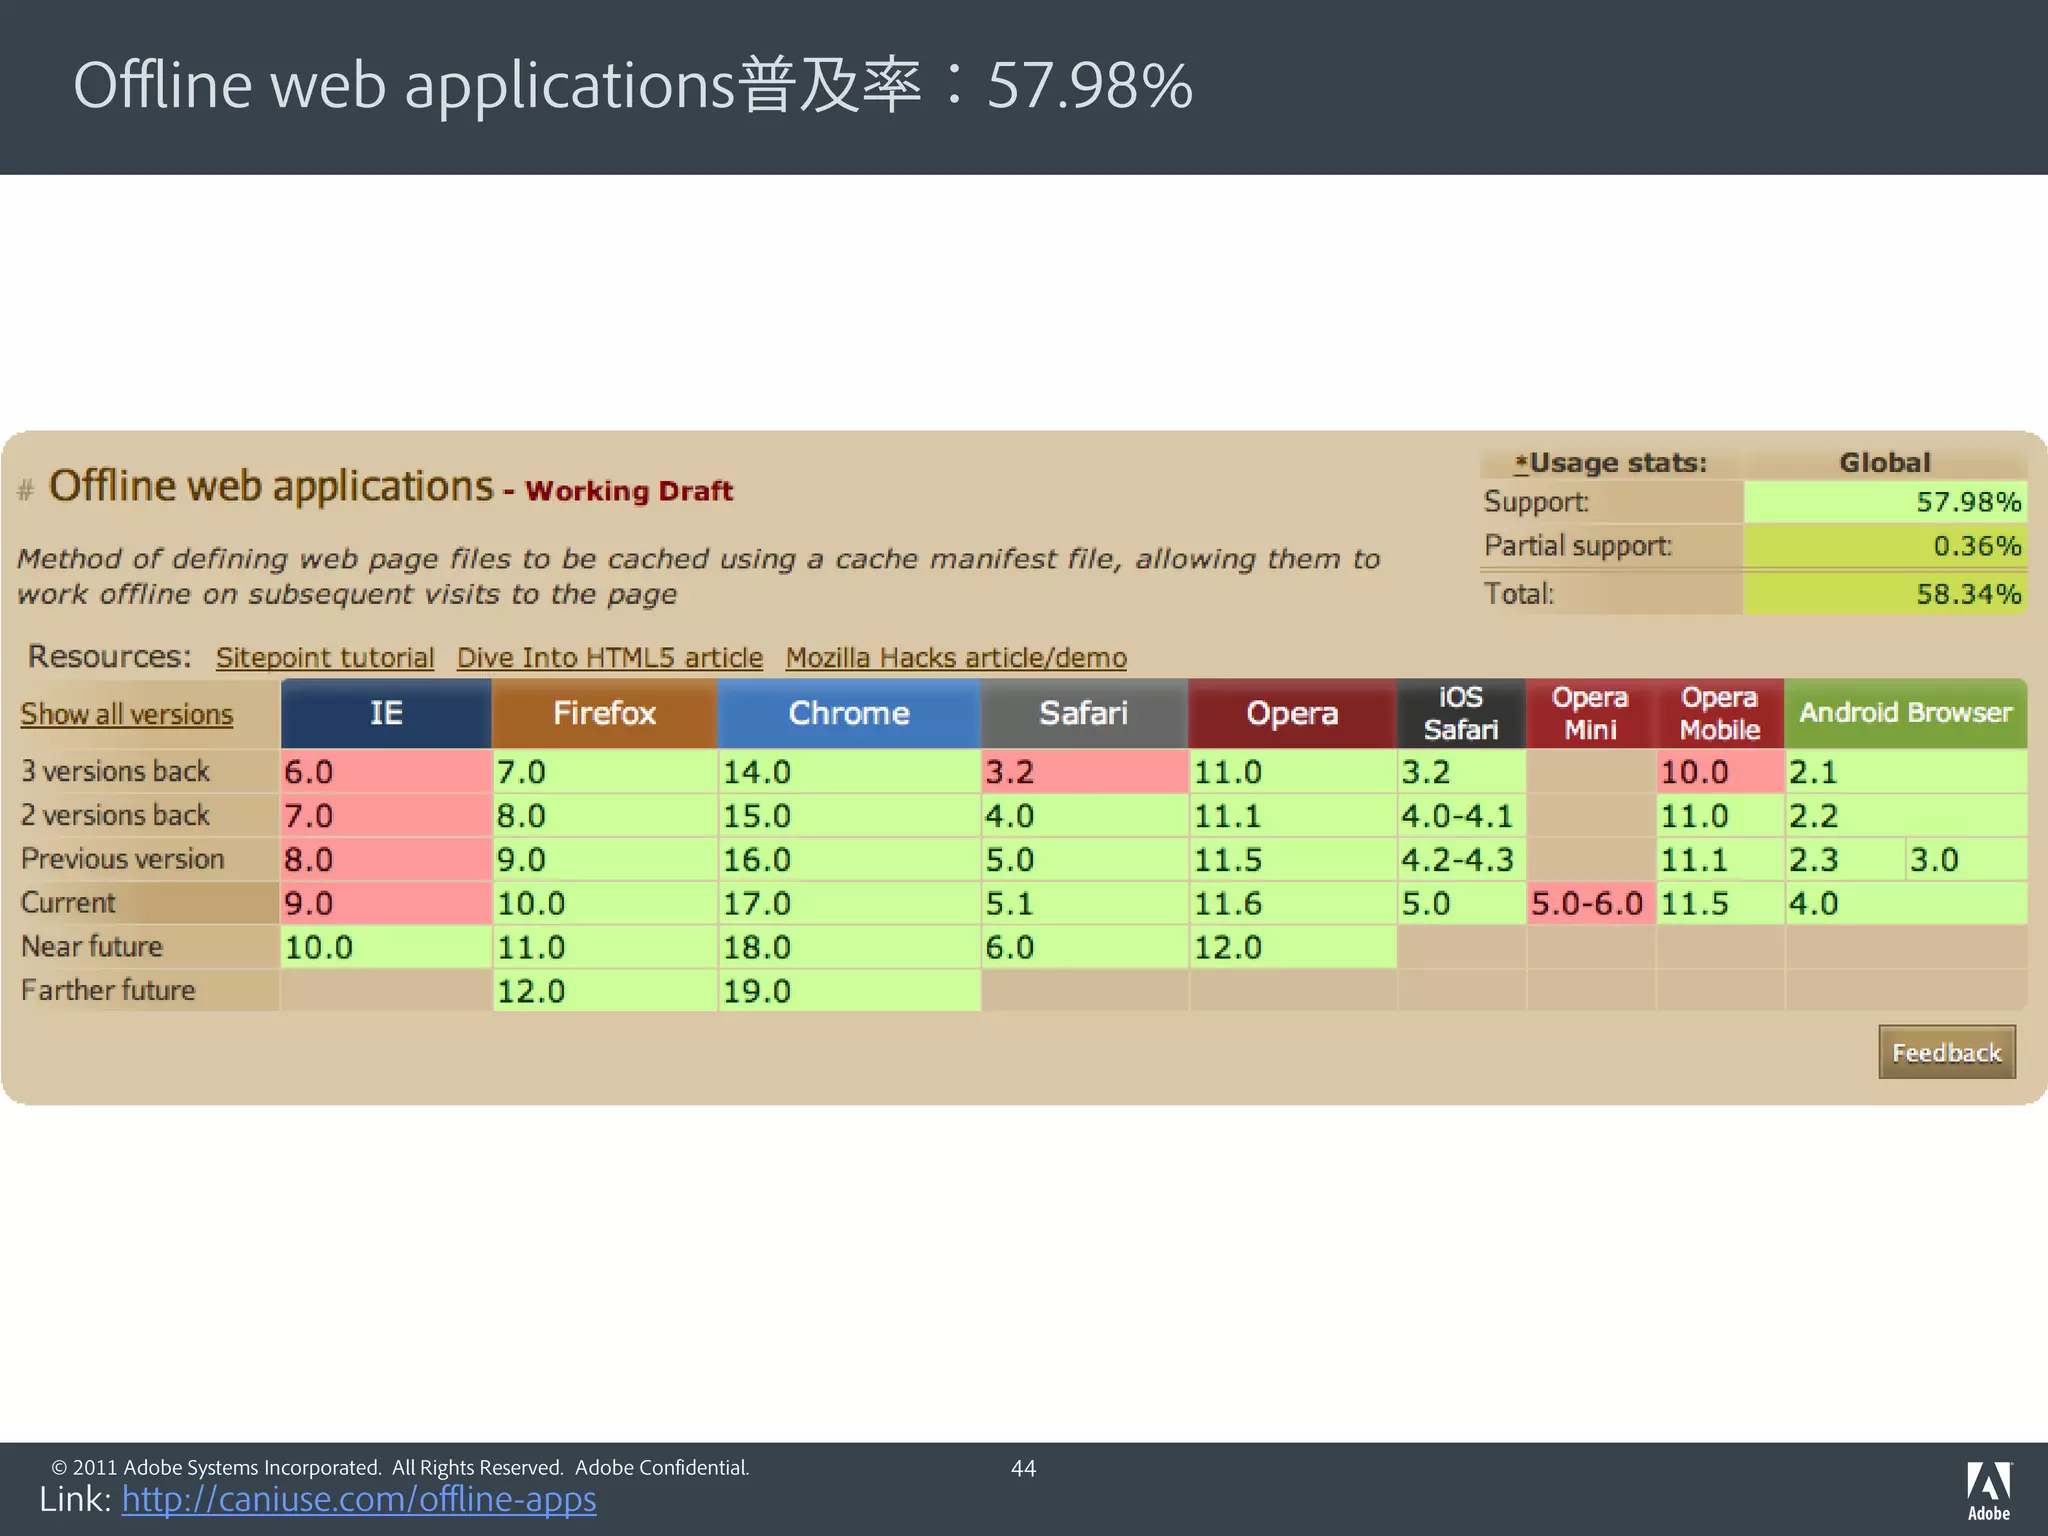The image size is (2048, 1536).
Task: Click Opera Mobile 10.0 cell
Action: (x=1720, y=771)
